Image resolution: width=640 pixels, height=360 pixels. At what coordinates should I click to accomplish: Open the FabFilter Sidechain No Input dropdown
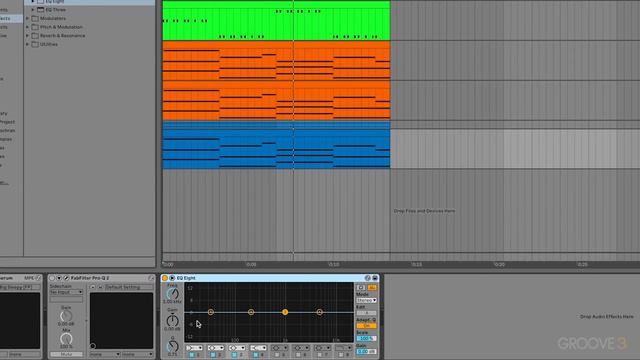tap(66, 292)
